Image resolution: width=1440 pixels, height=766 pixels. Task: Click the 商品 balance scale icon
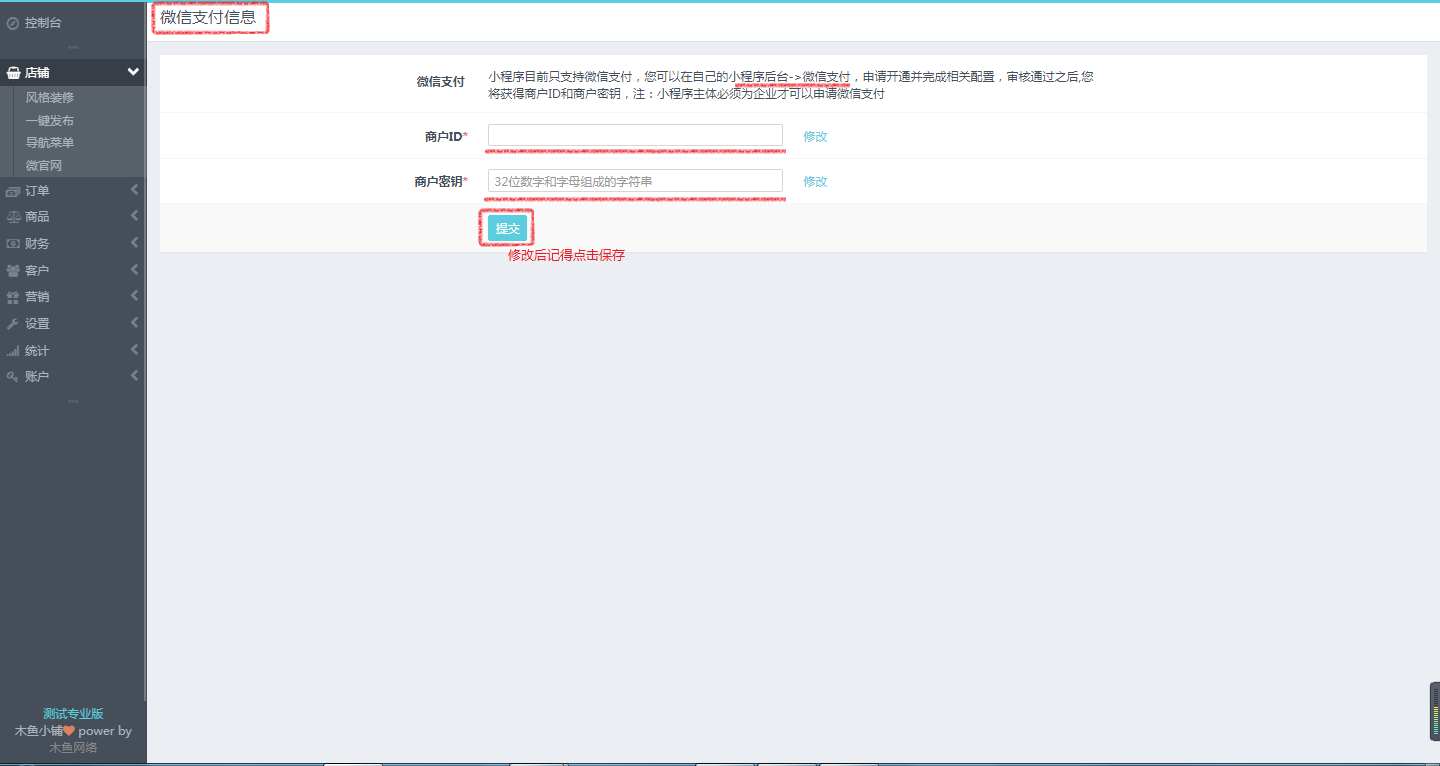tap(13, 217)
